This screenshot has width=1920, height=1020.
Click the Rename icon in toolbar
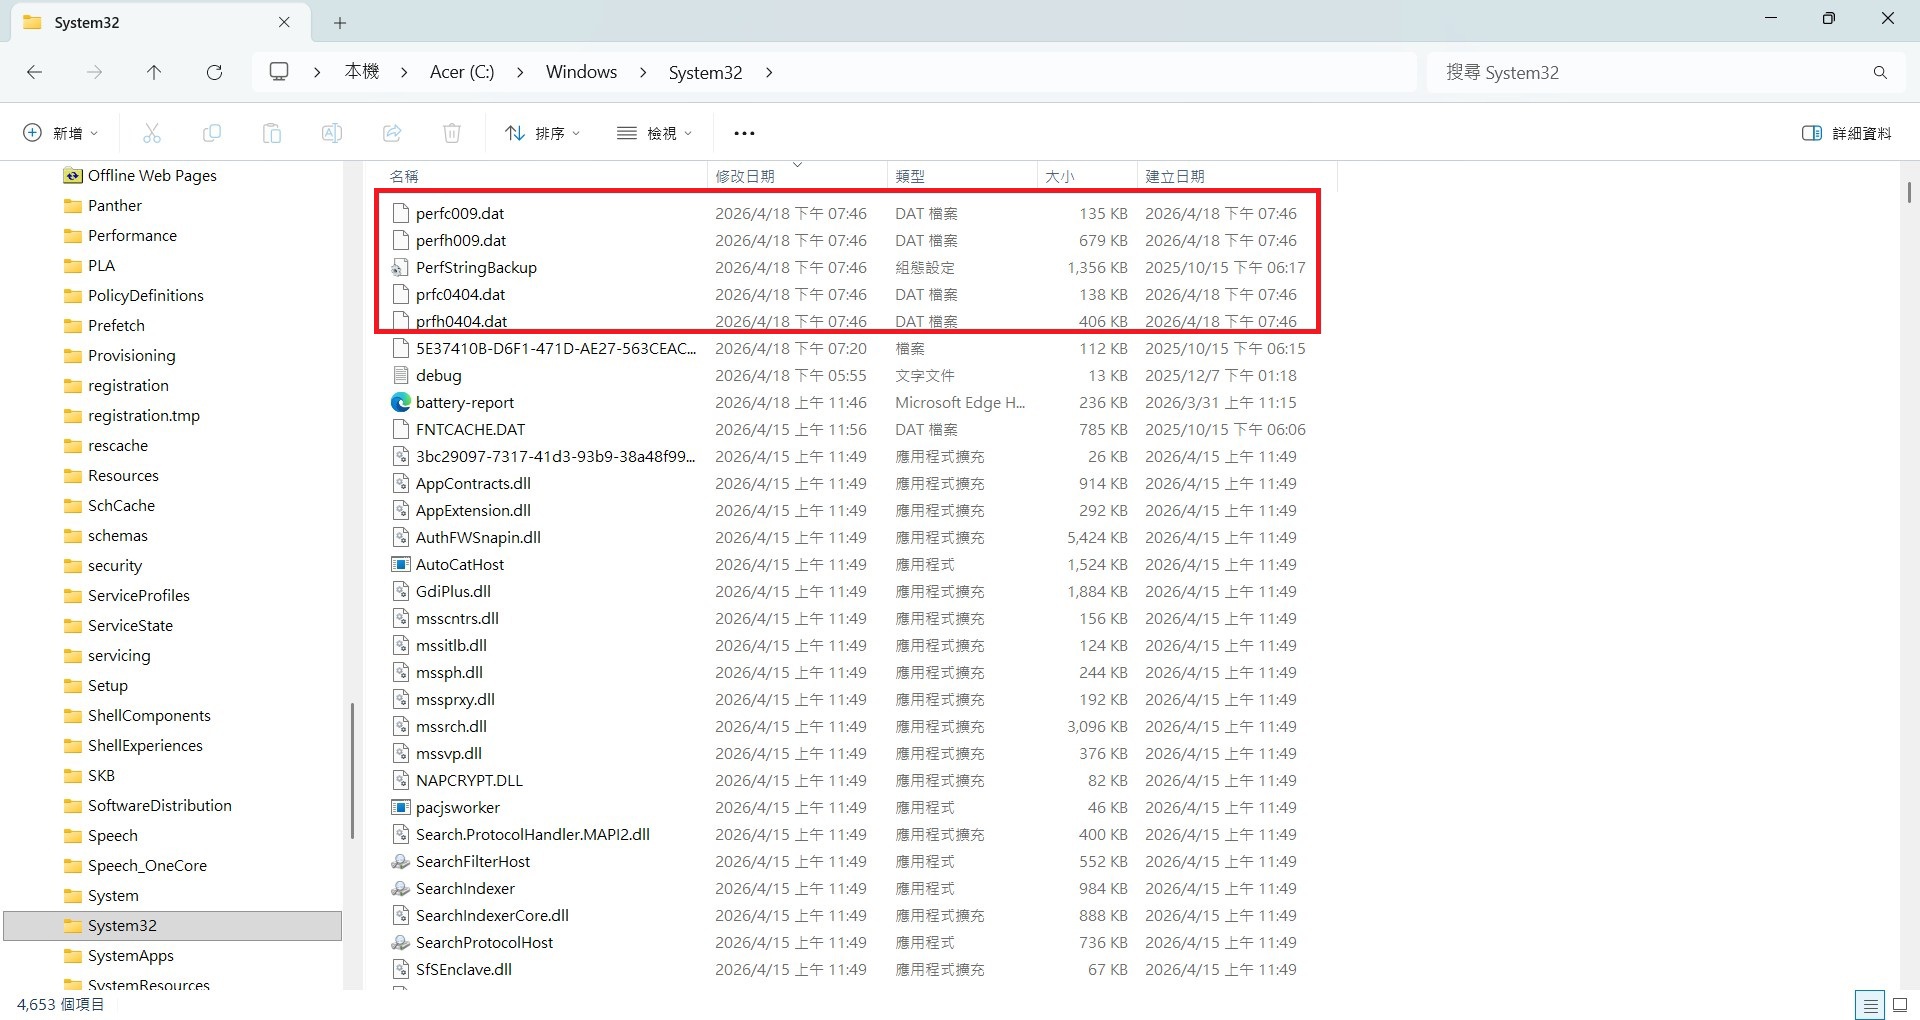click(x=332, y=133)
